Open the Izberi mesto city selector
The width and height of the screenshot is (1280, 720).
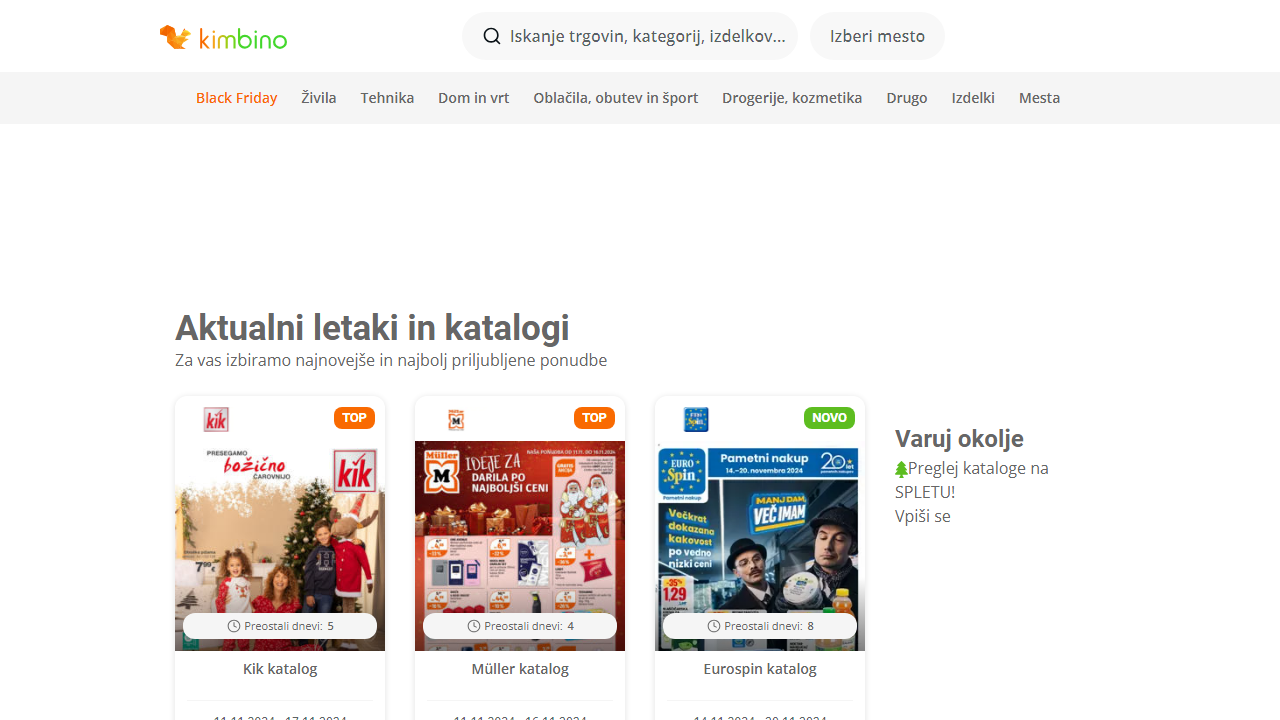(x=877, y=36)
